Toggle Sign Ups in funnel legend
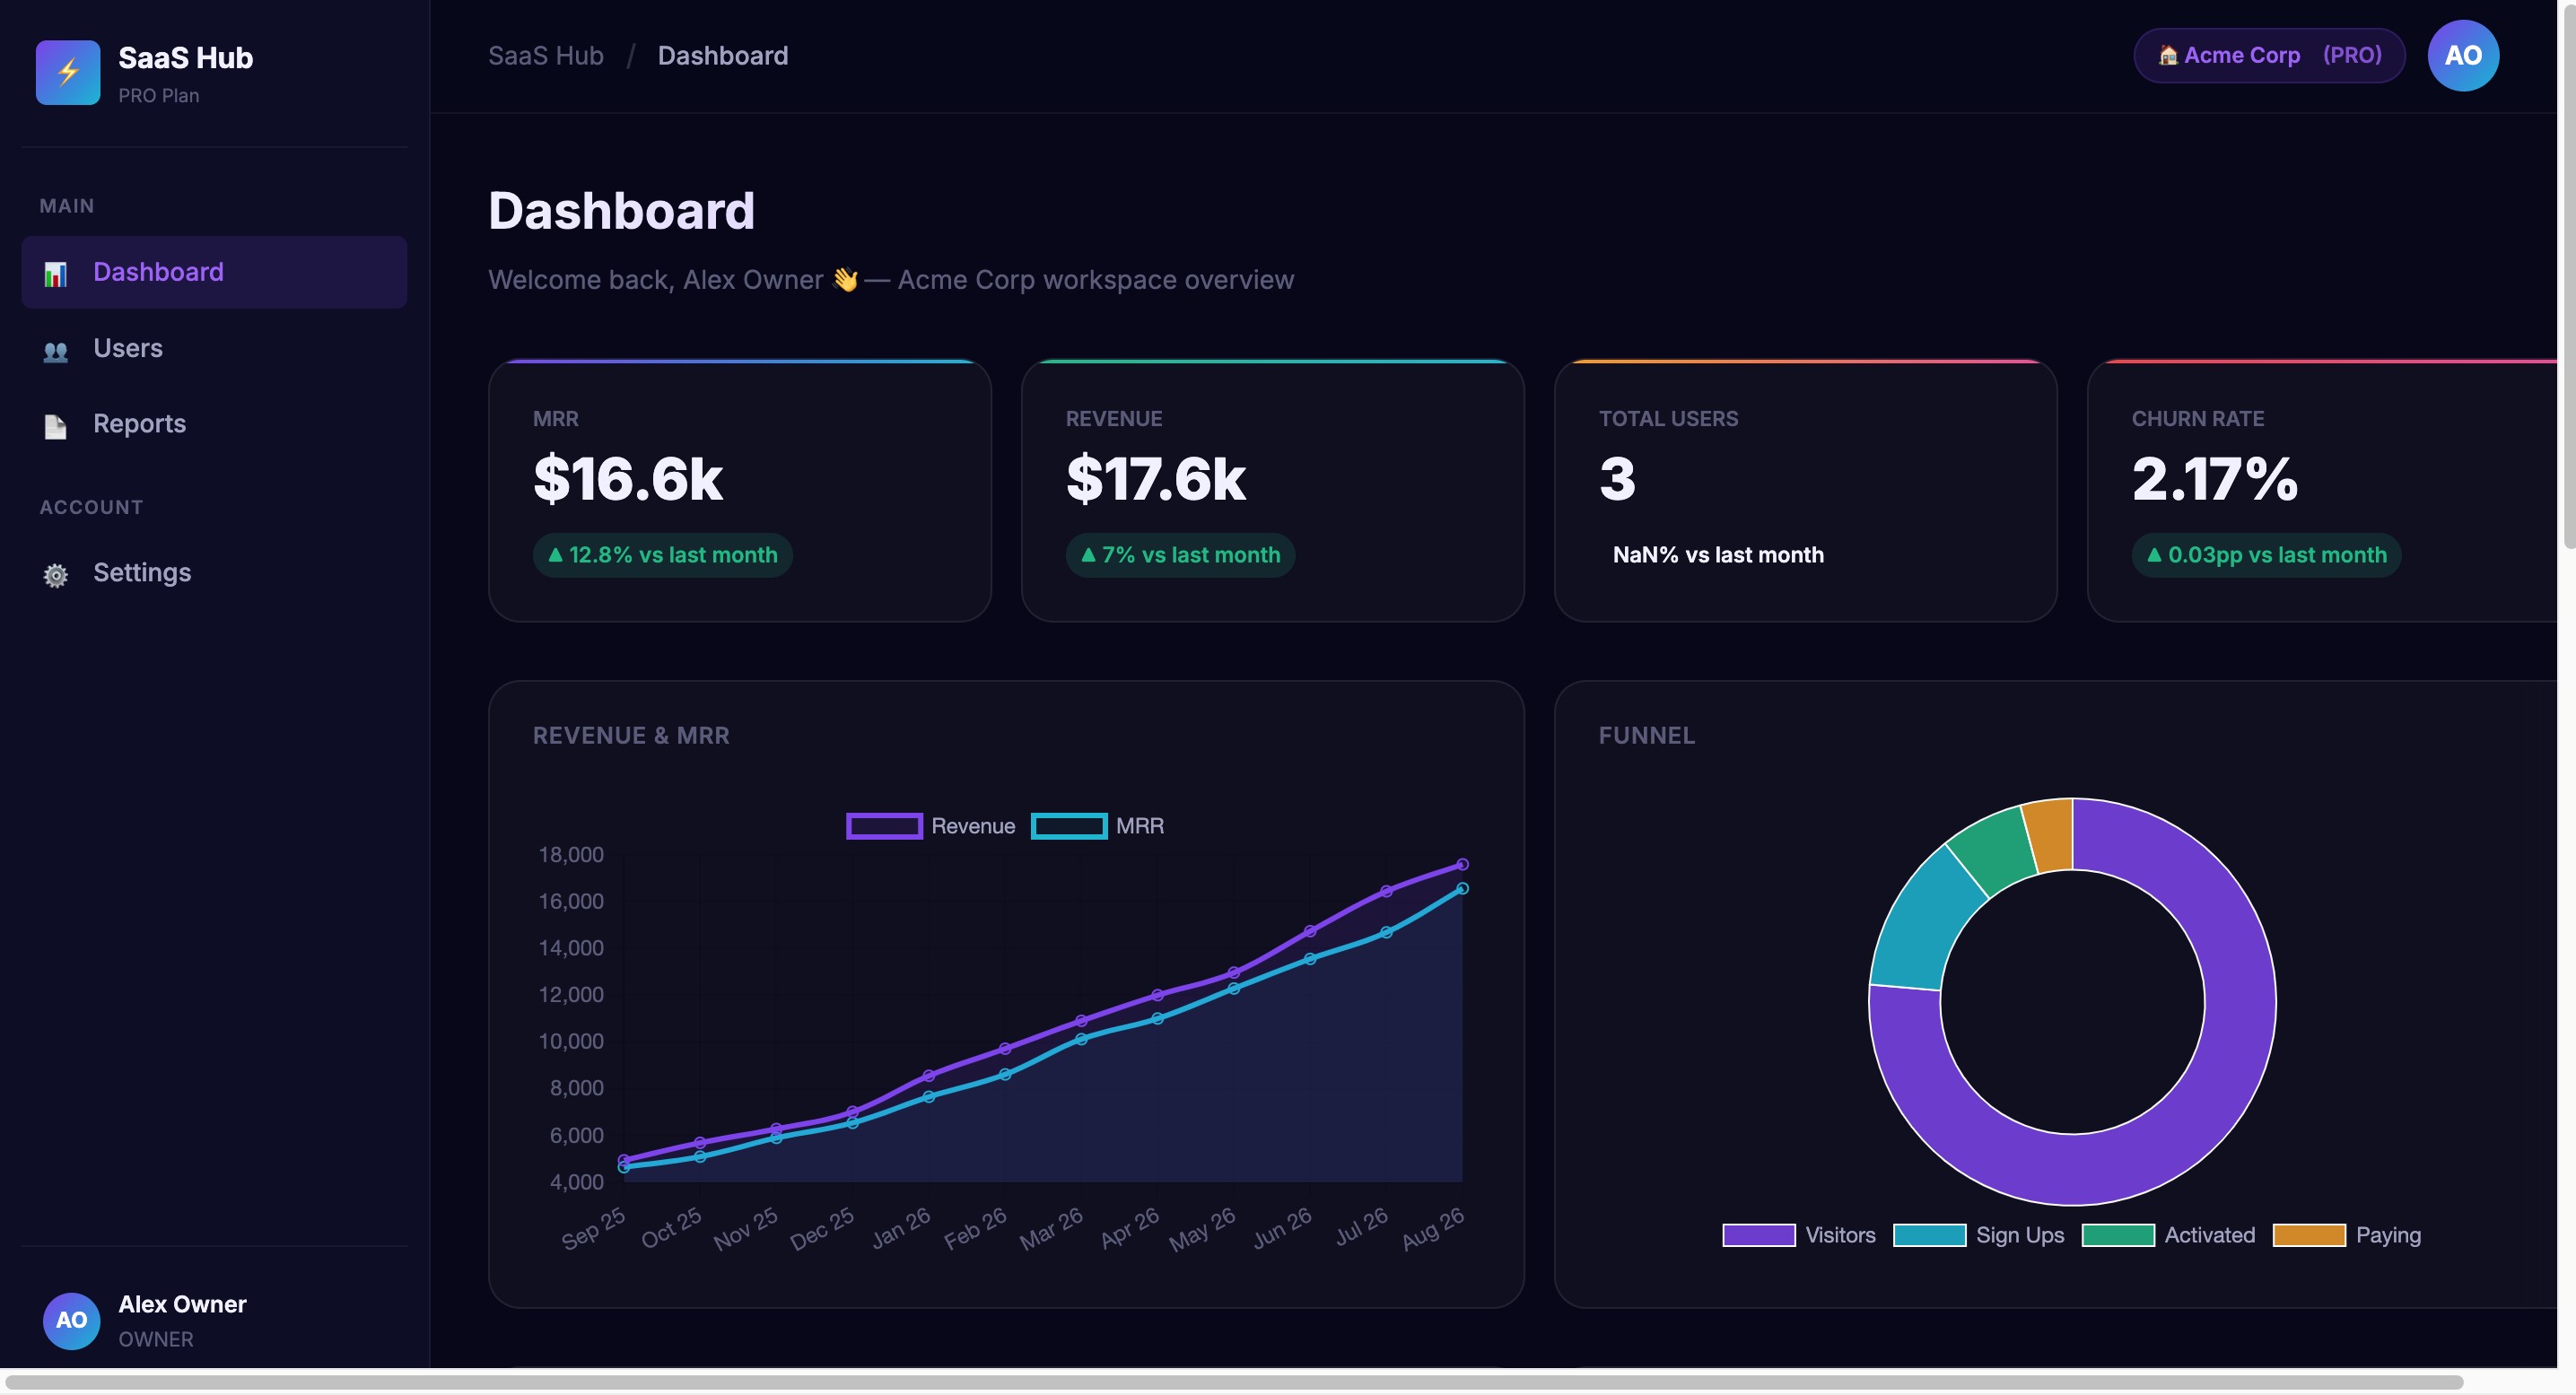 tap(1978, 1235)
